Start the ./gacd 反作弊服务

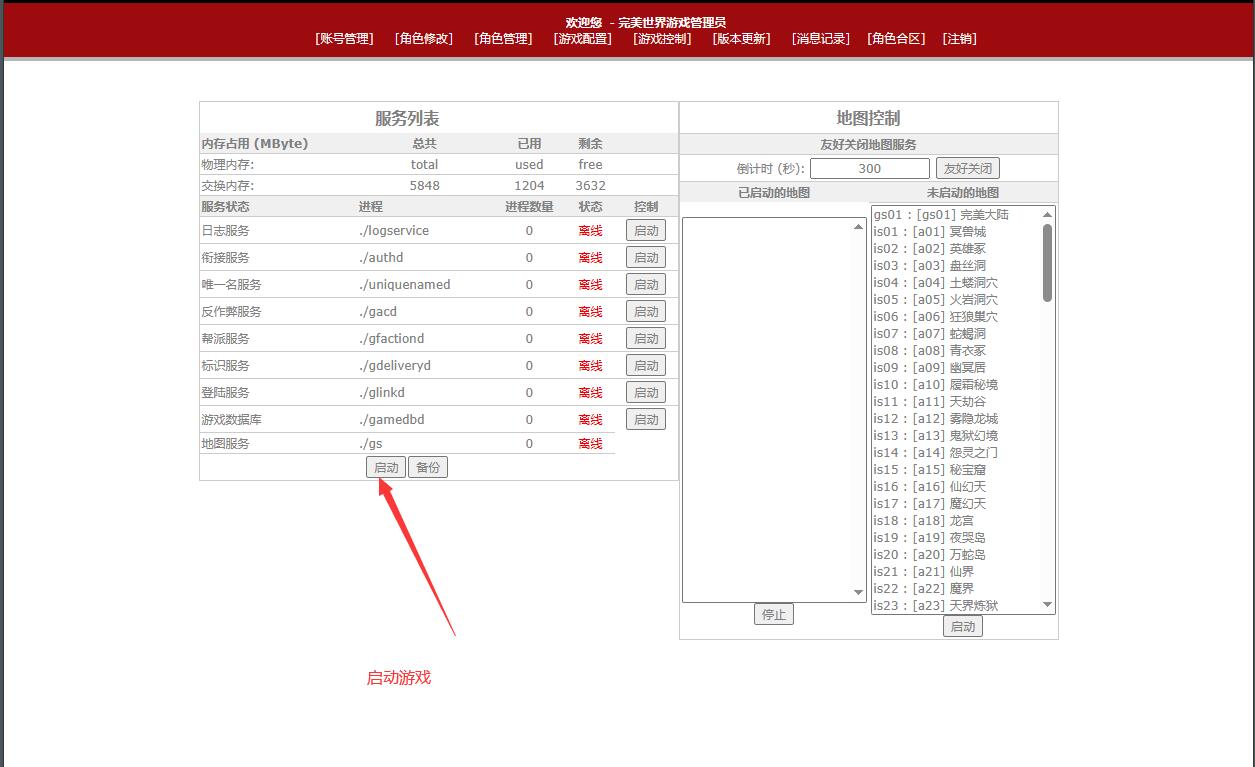[646, 312]
